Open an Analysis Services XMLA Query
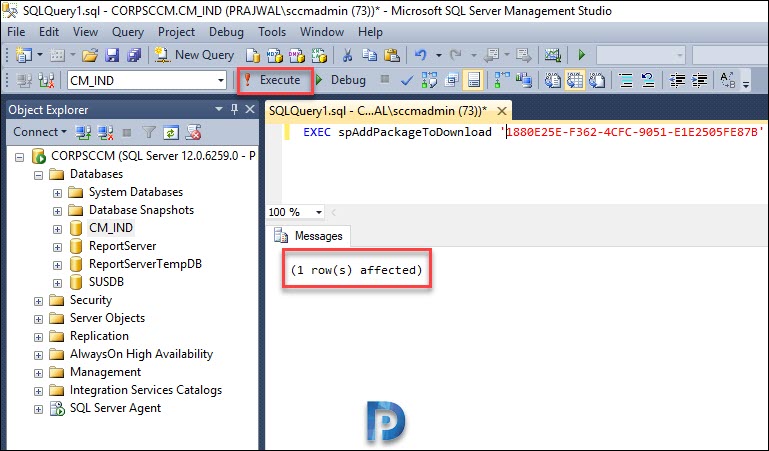This screenshot has height=451, width=769. pos(319,55)
